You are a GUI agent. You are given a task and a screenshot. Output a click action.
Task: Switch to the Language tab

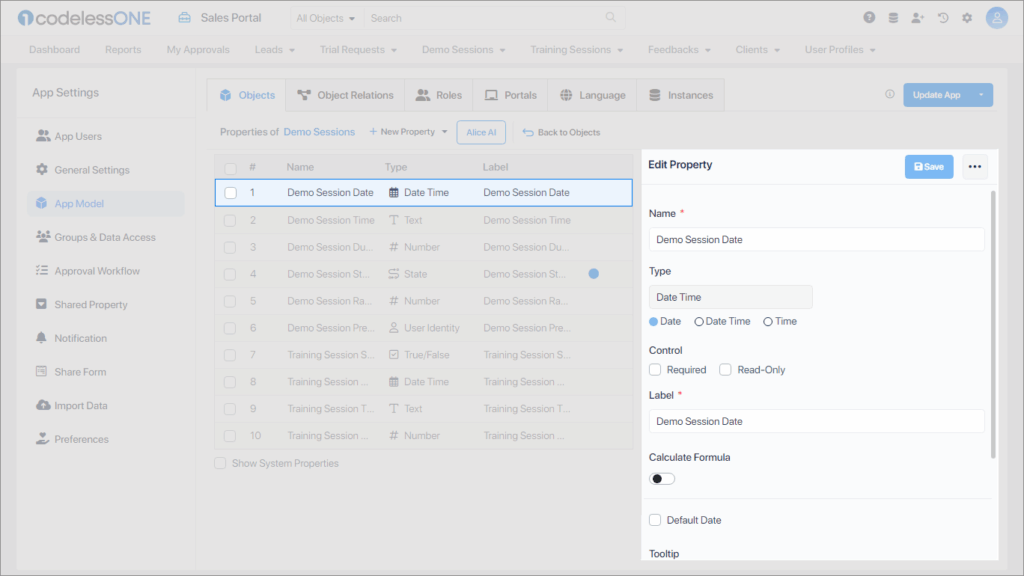click(x=592, y=95)
